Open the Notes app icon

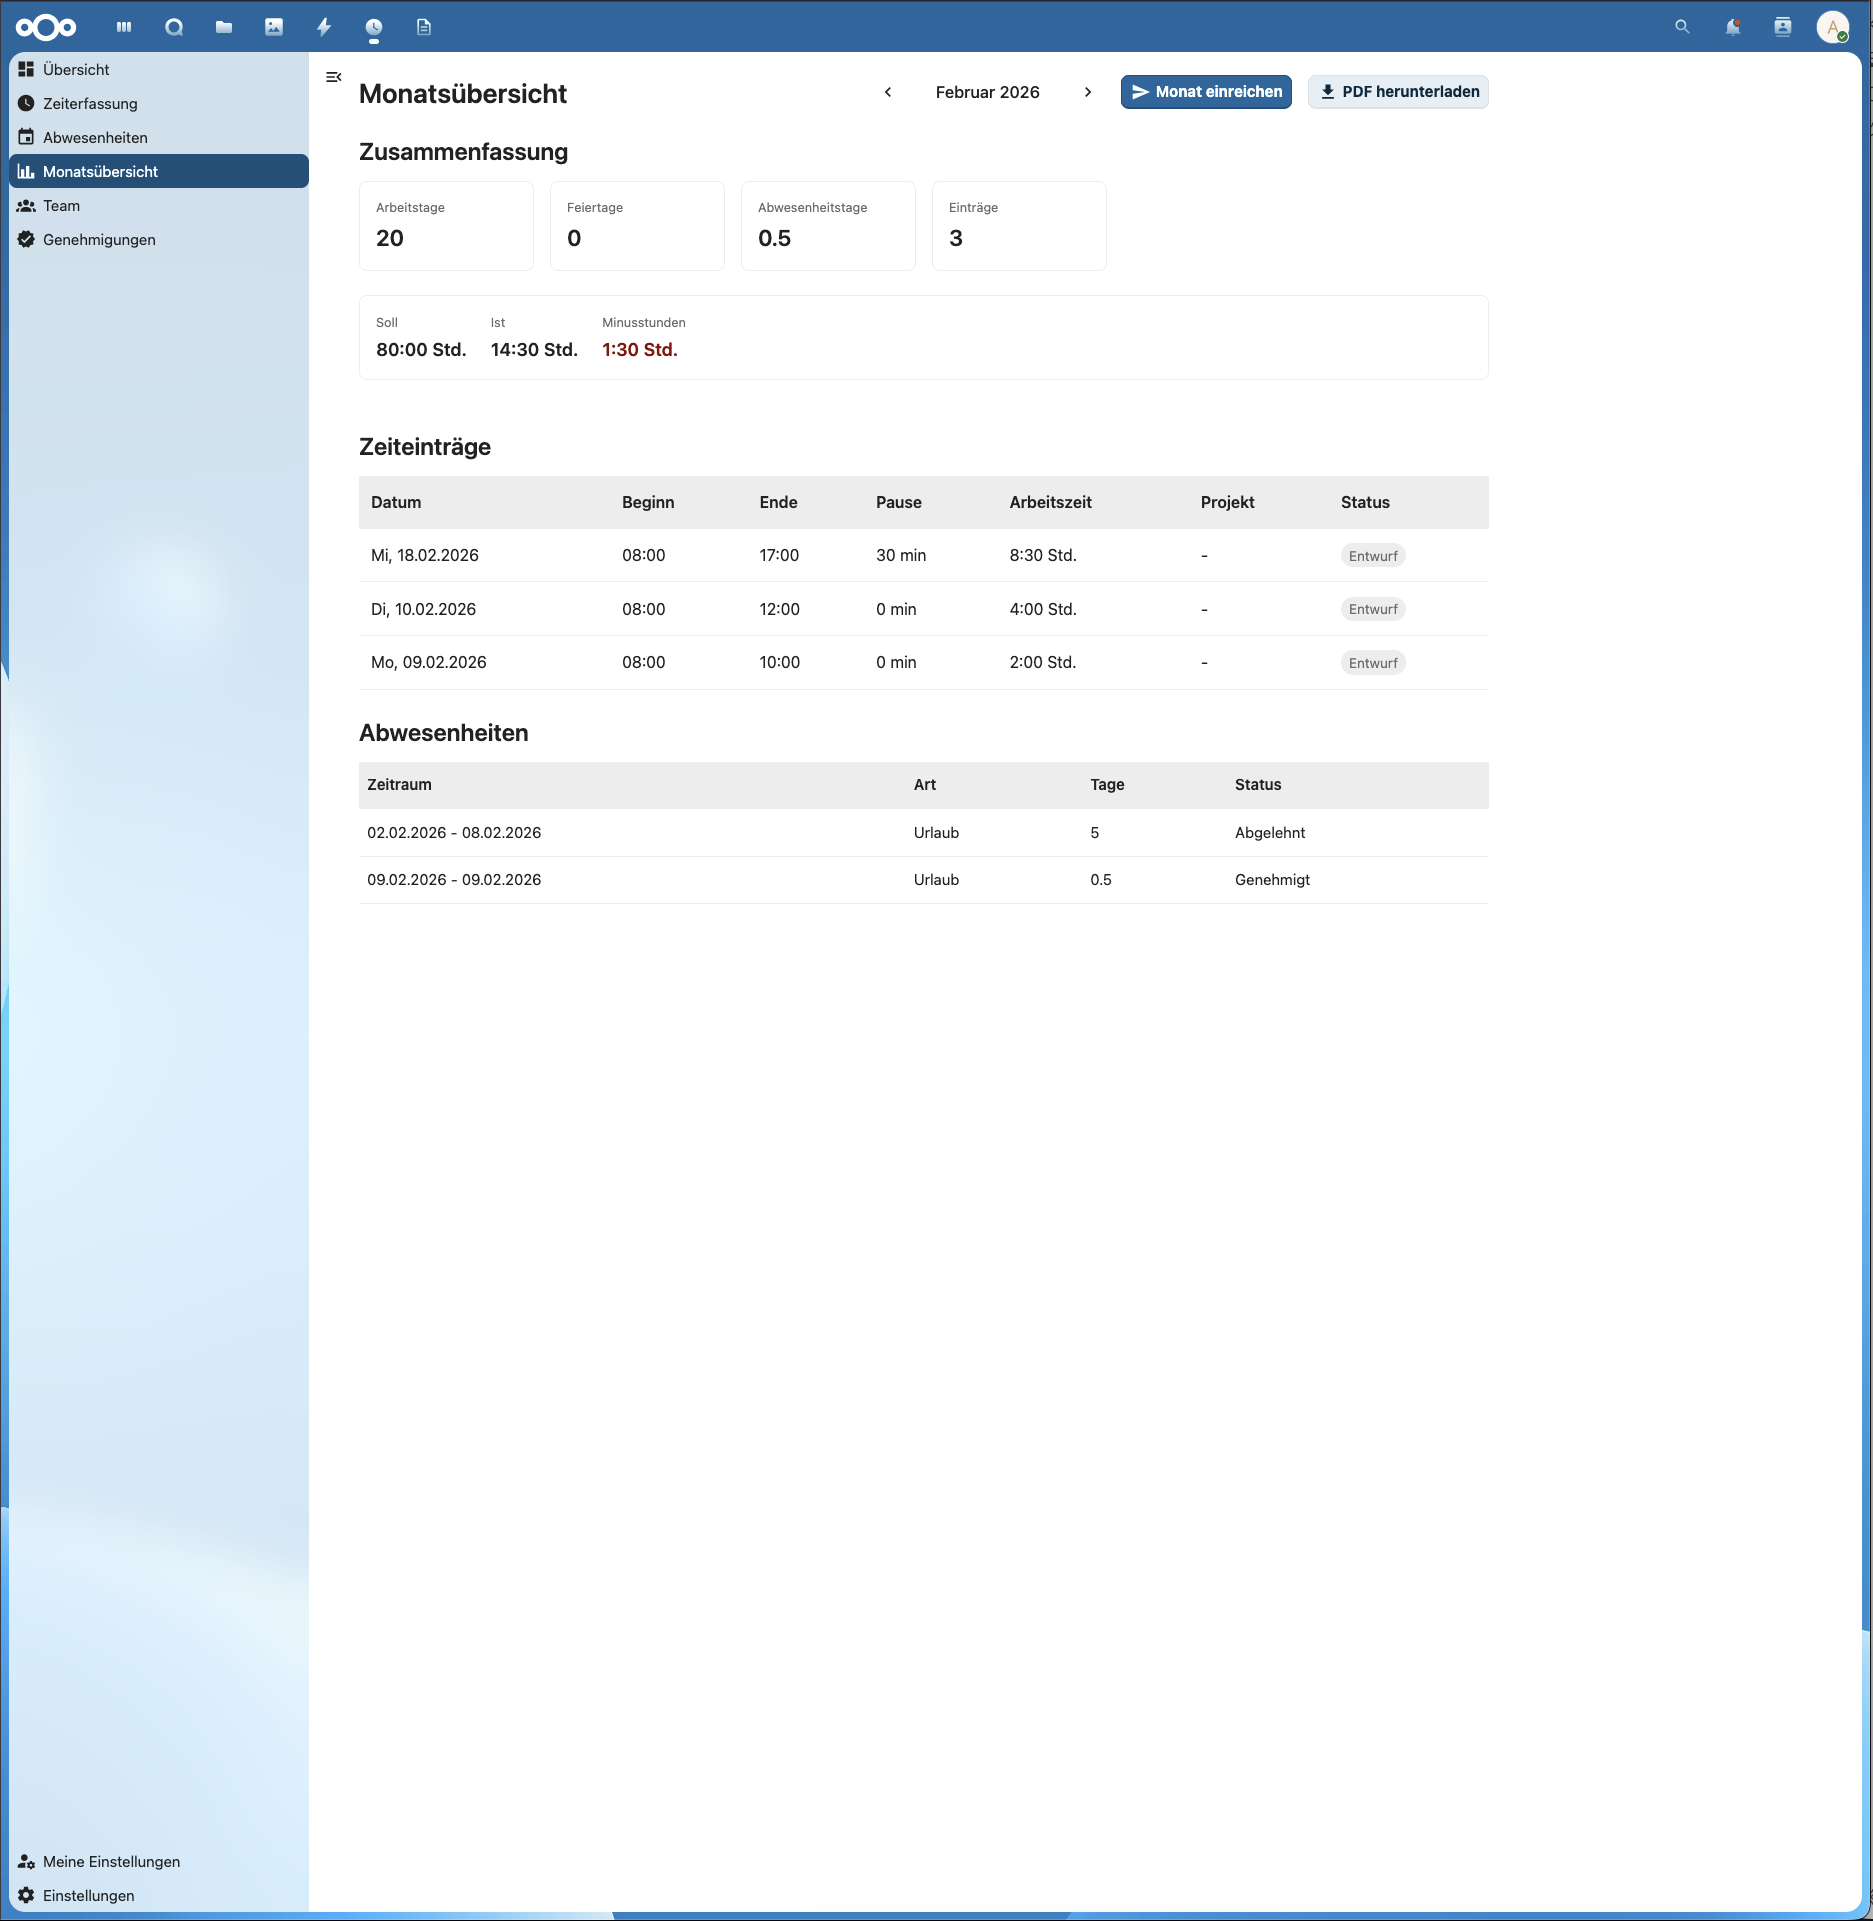coord(423,26)
